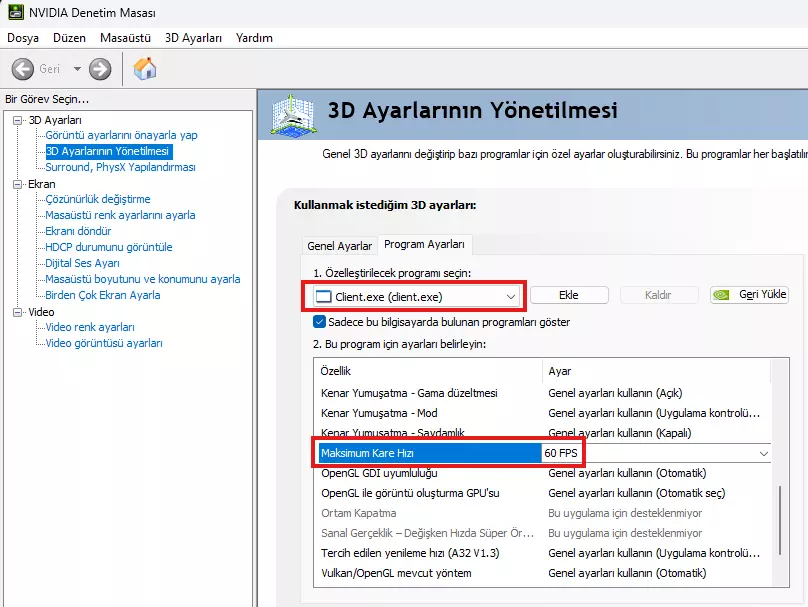Click NVIDIA logo on Geri Yükle button

coord(721,295)
